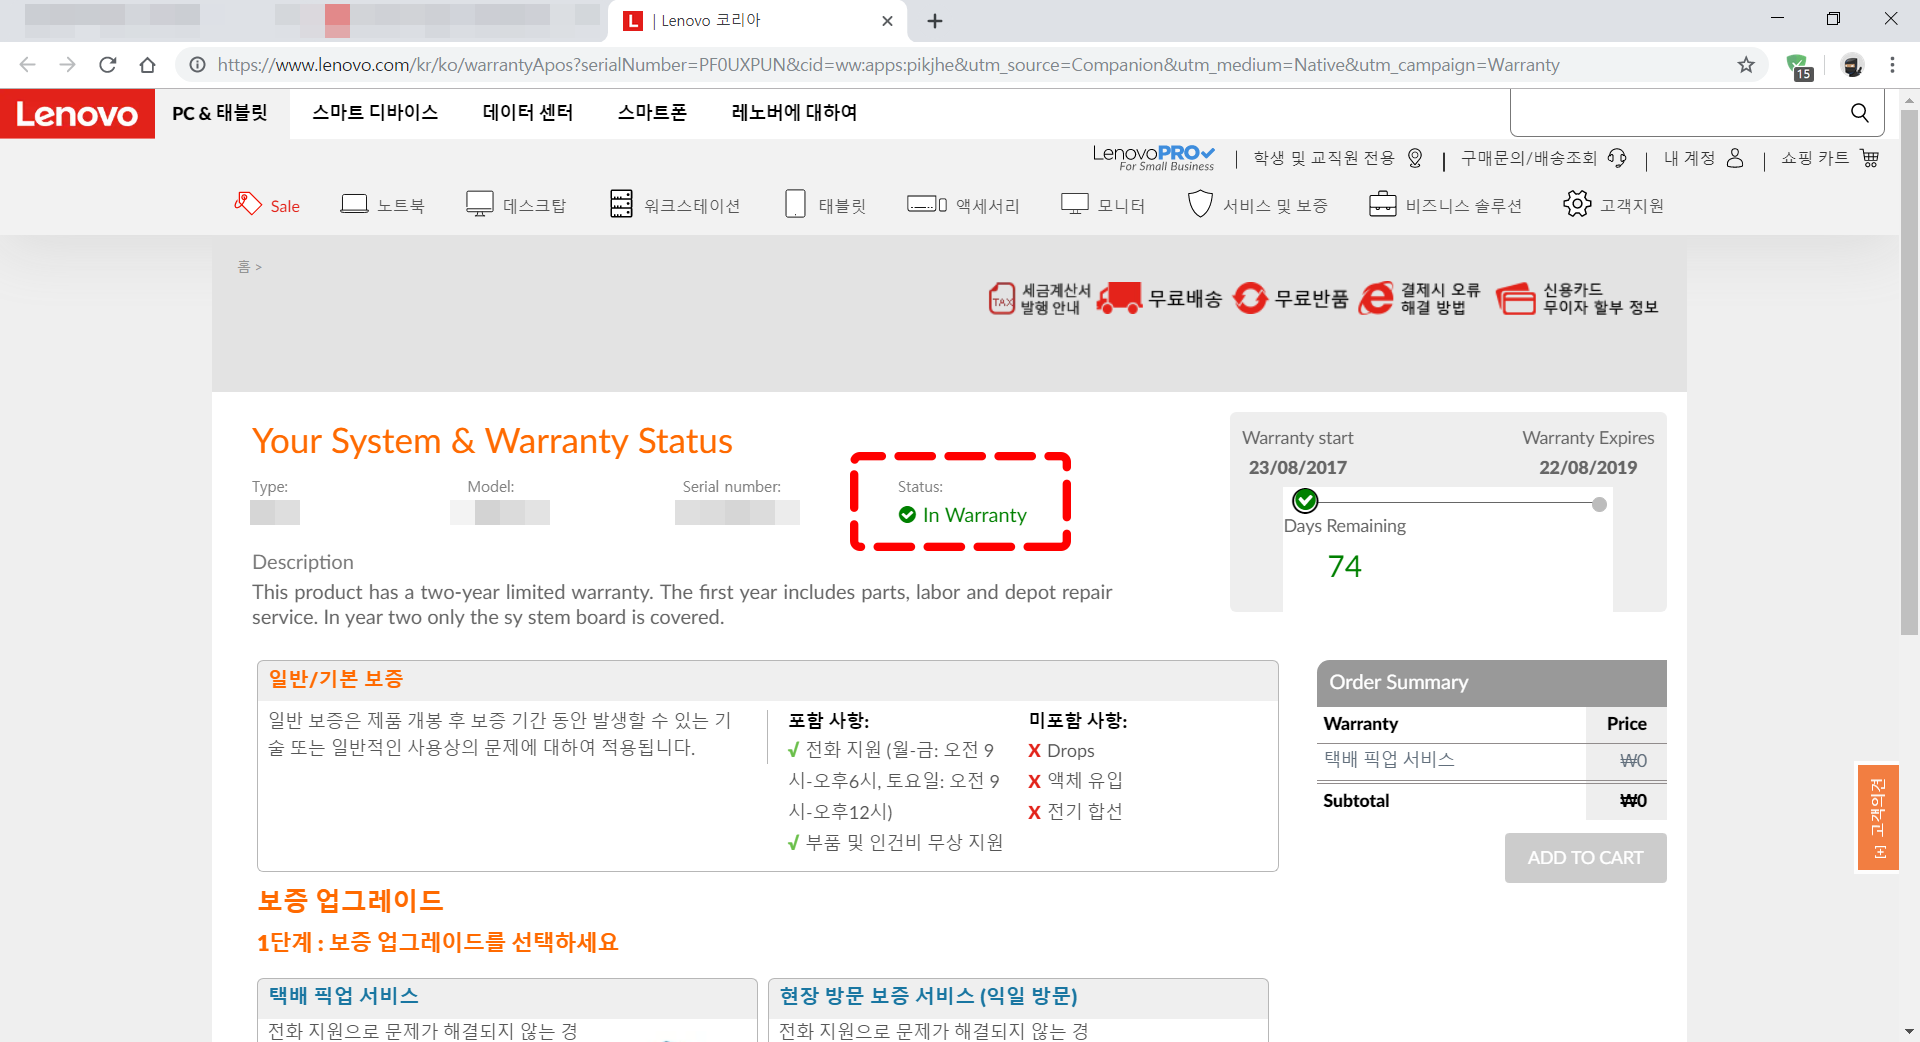Click Warranty Expires date 22/08/2019
1920x1042 pixels.
(x=1587, y=468)
